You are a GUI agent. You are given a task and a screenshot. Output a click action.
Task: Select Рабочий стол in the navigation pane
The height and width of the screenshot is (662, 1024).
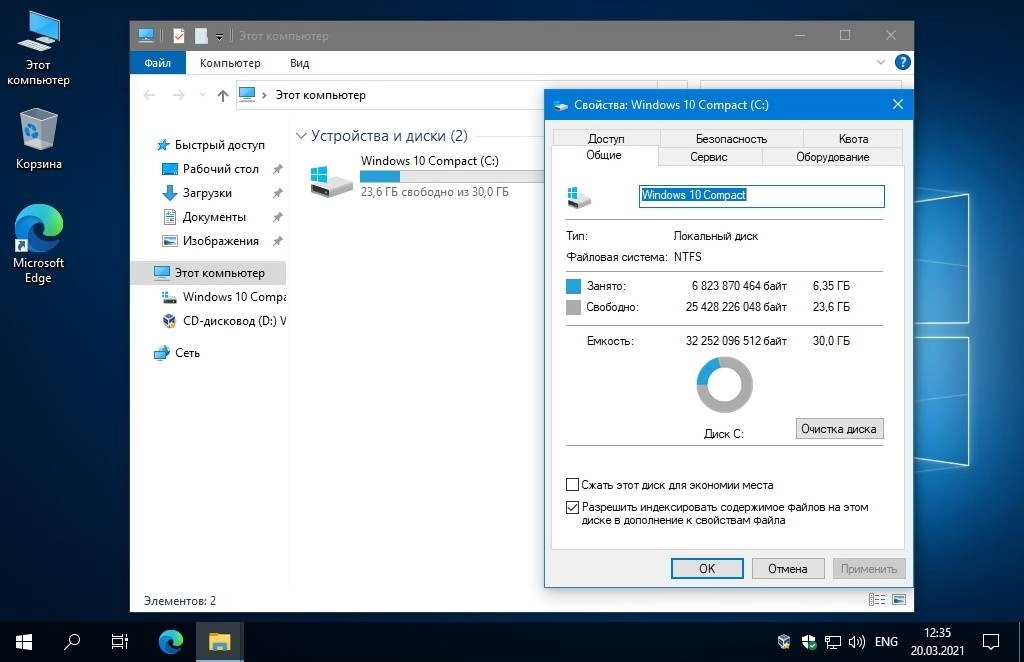(x=220, y=169)
